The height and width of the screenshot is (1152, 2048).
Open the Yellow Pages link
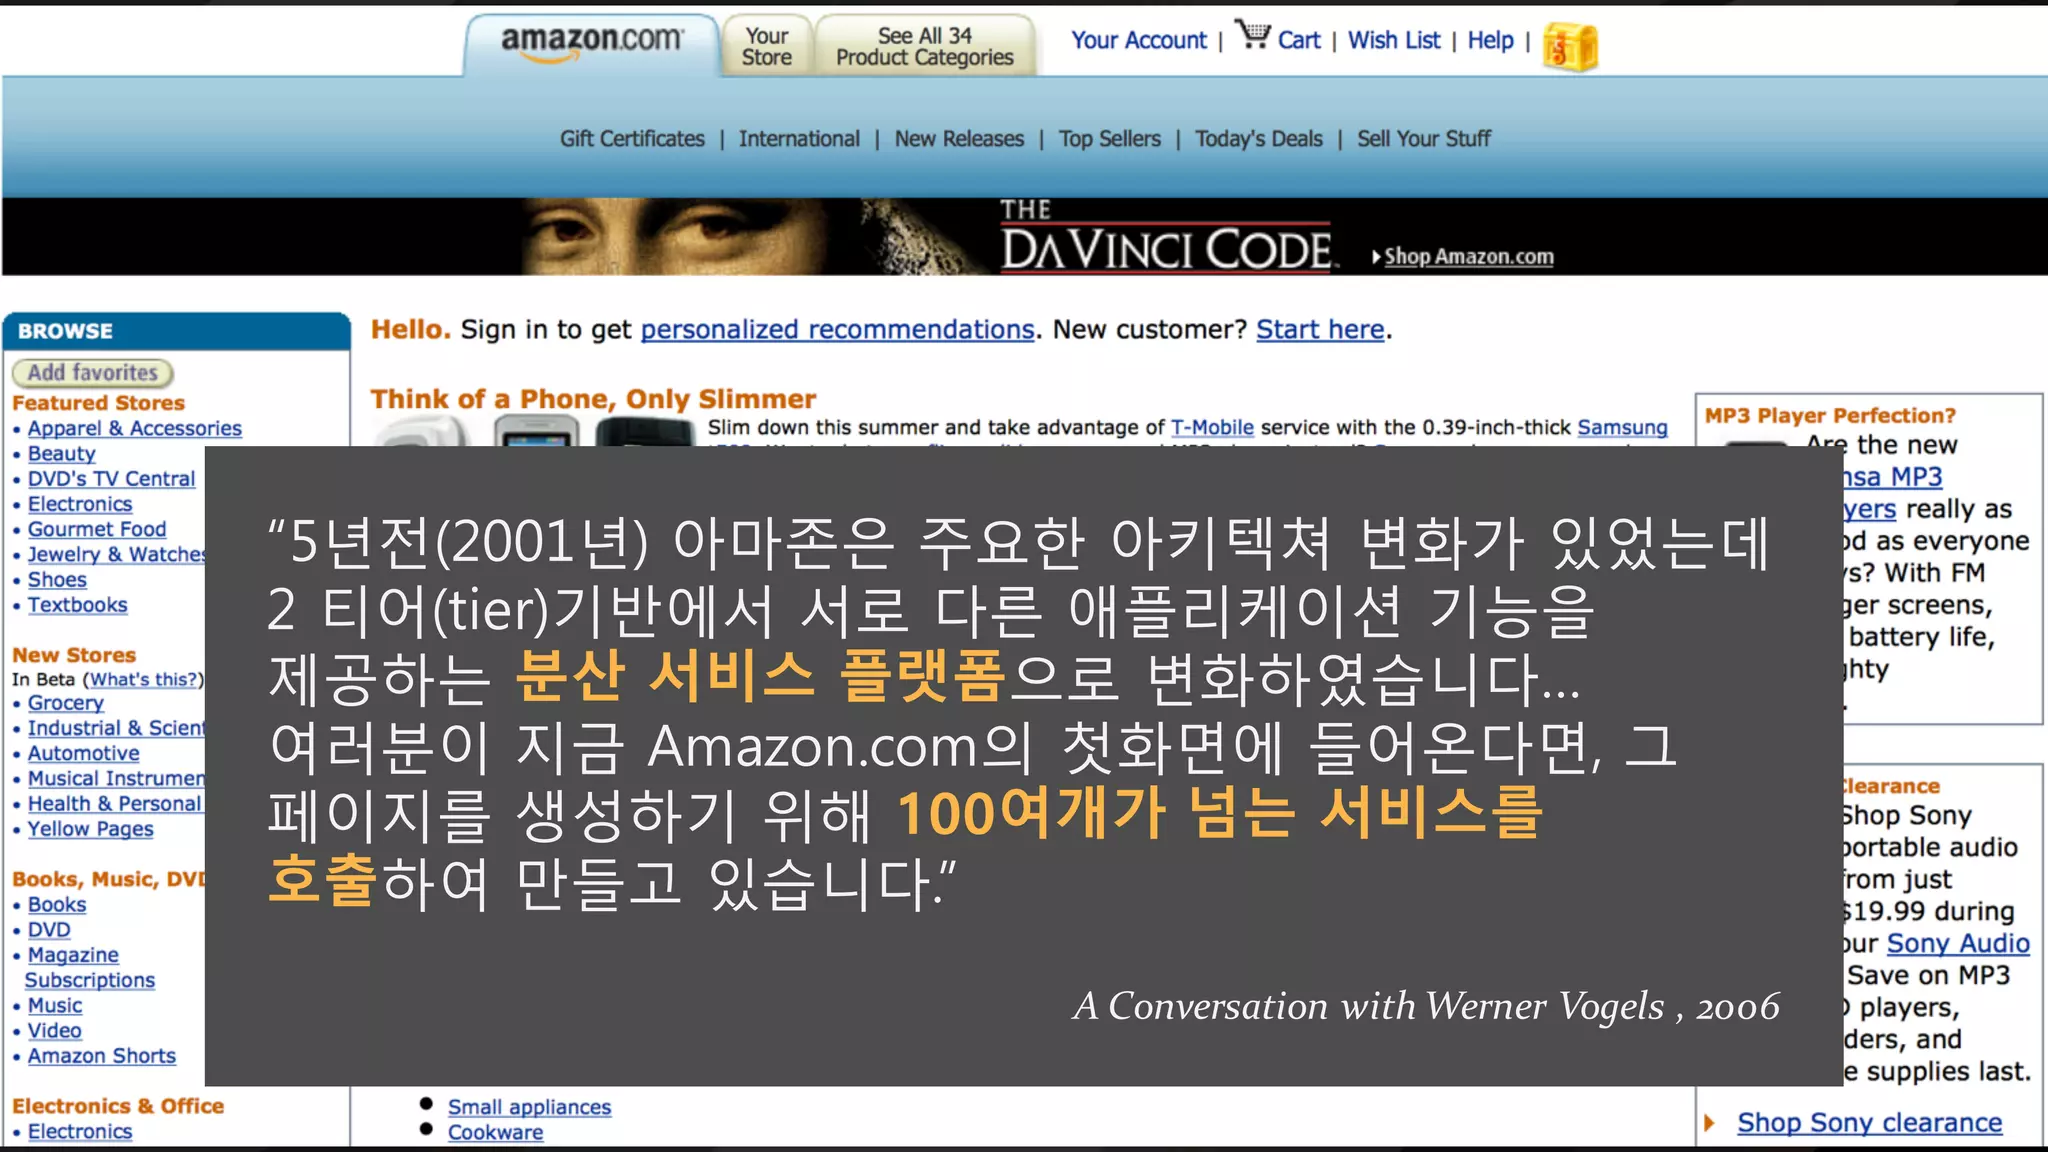tap(91, 829)
